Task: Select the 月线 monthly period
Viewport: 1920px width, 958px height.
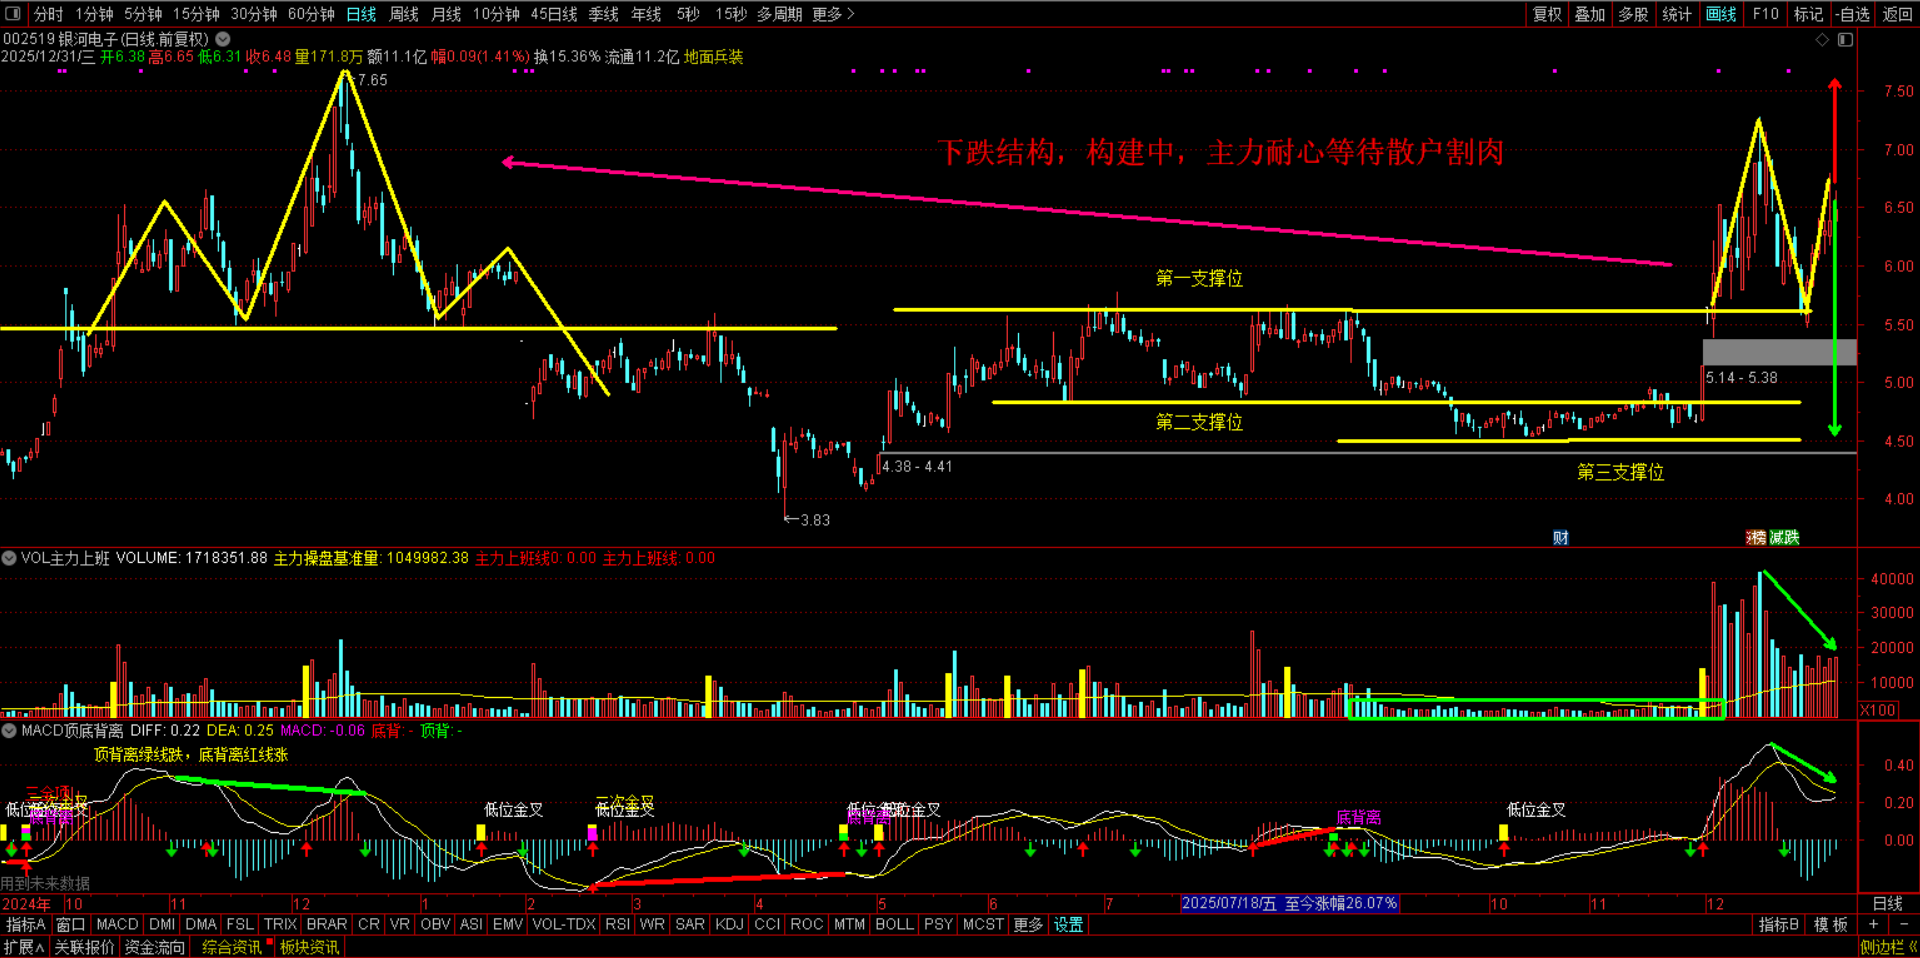Action: point(446,14)
